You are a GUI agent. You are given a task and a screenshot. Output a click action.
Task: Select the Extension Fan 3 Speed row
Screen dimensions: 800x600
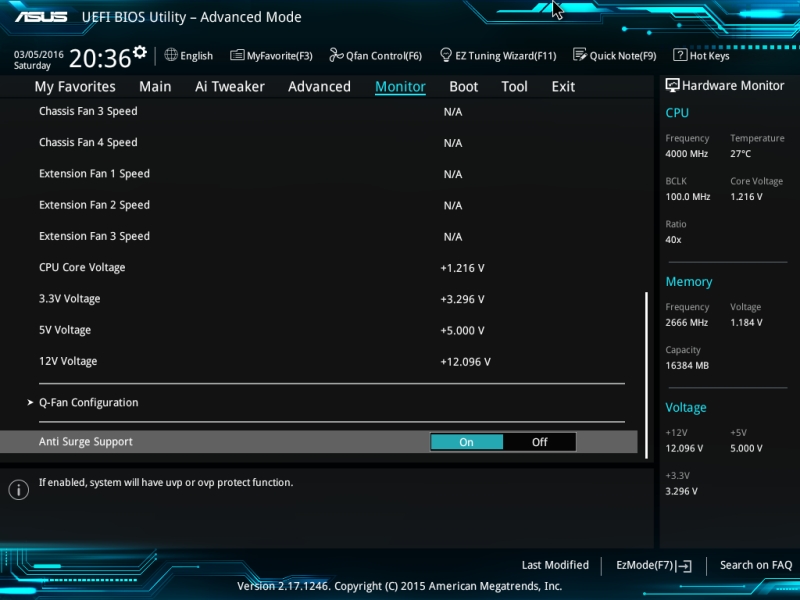pos(319,237)
